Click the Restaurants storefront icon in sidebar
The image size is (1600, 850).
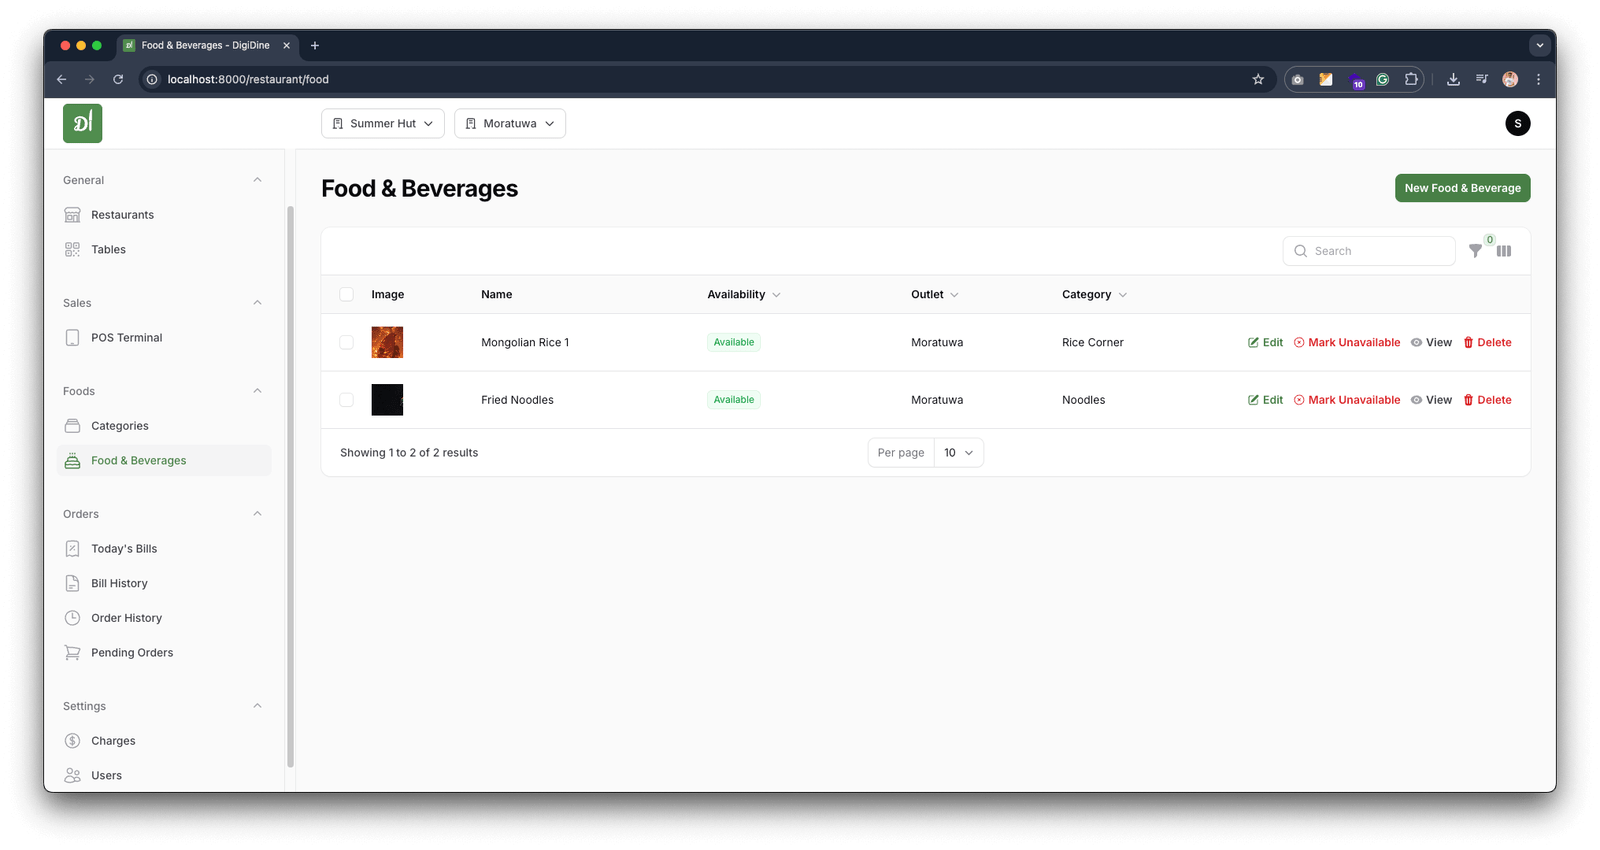72,215
